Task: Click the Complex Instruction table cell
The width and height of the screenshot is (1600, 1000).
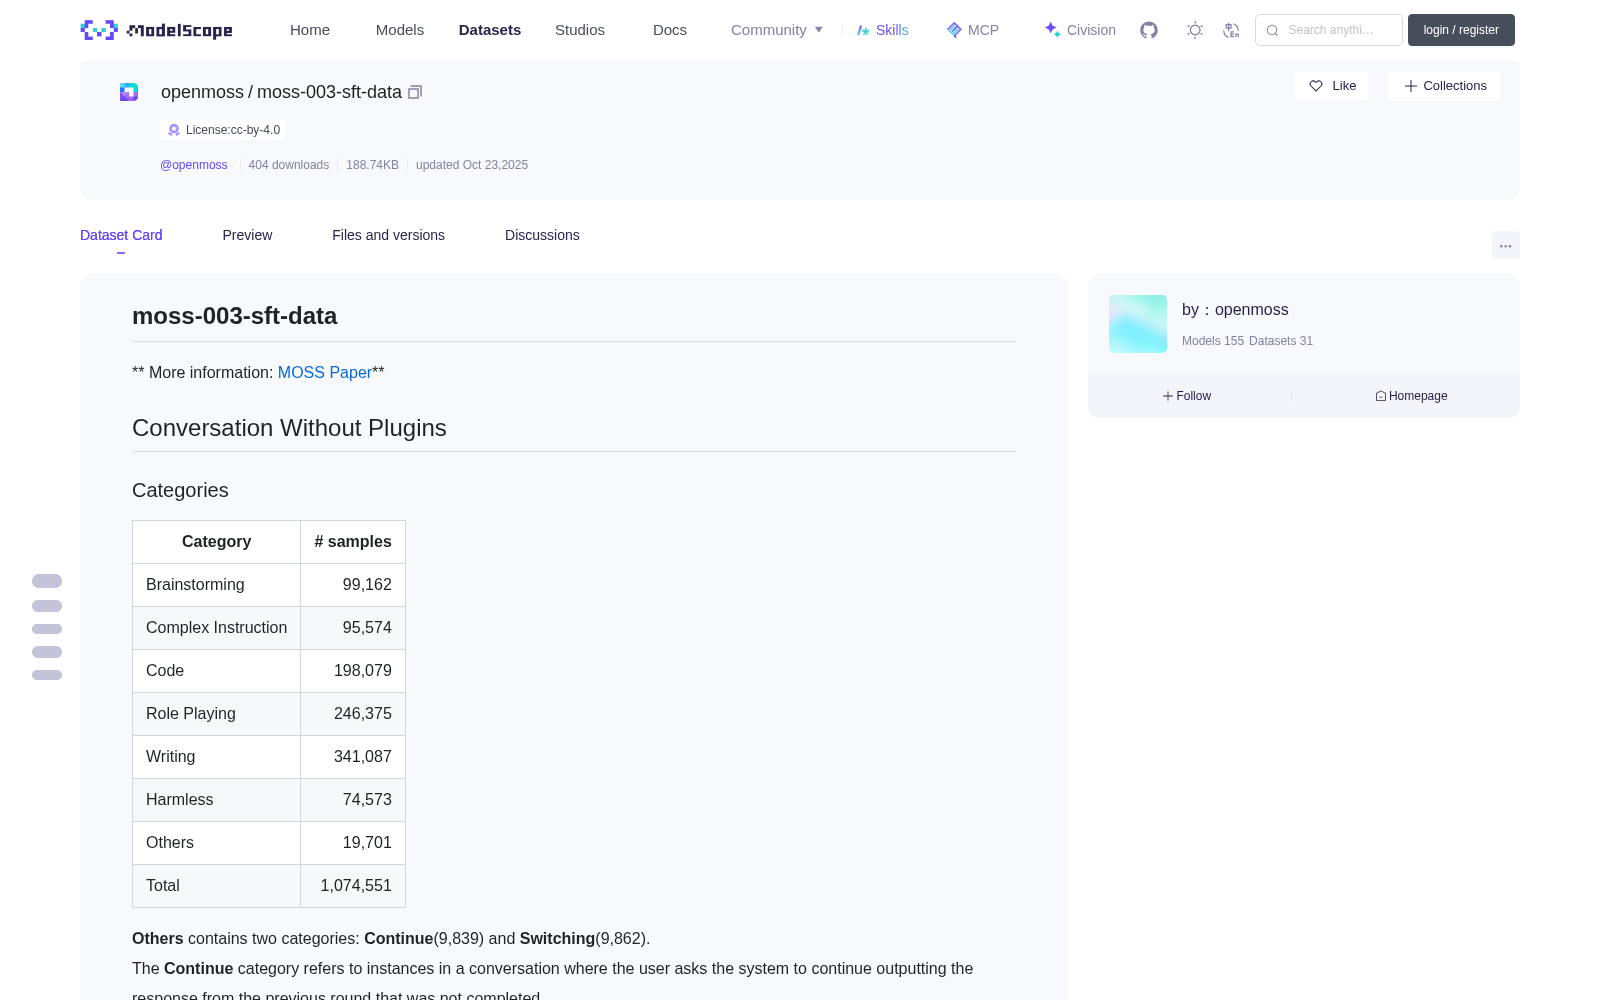Action: coord(216,628)
